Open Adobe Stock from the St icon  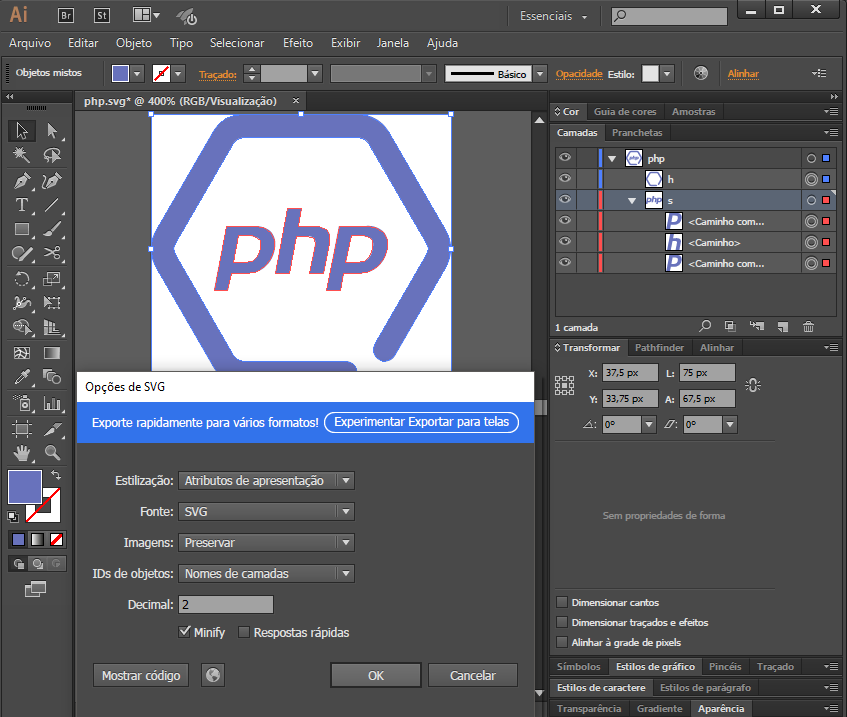pos(102,15)
